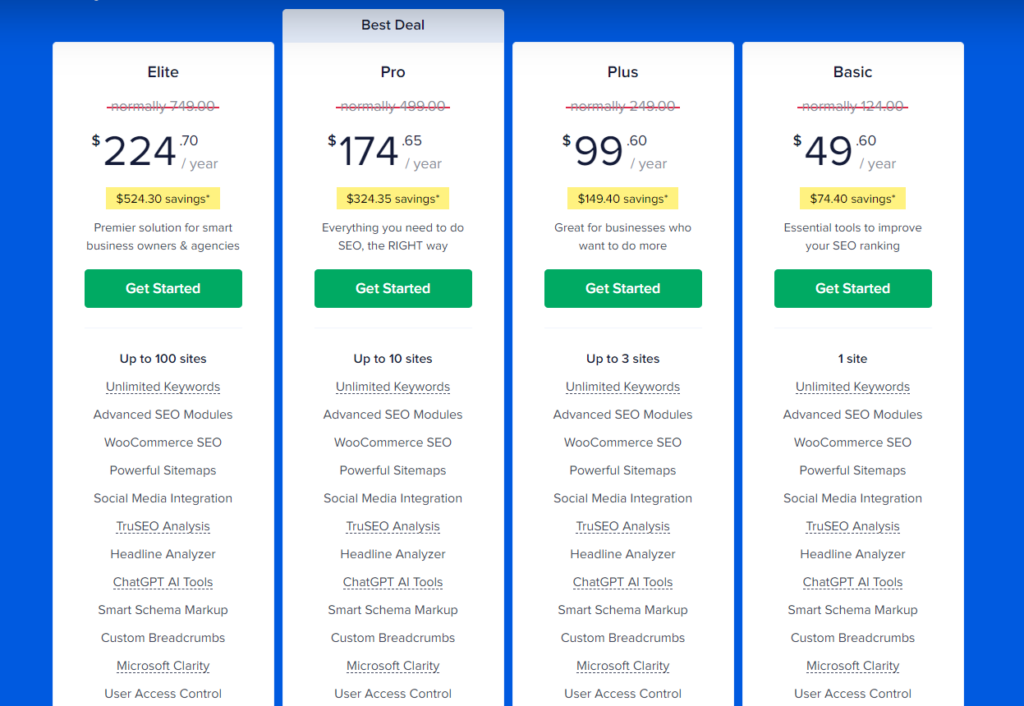
Task: Click the $524.30 savings badge
Action: 162,198
